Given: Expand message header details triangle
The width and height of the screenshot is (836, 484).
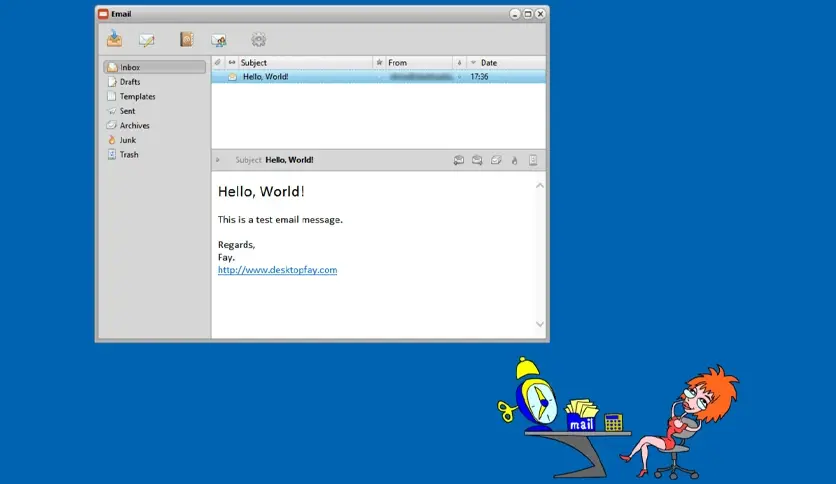Looking at the screenshot, I should pos(218,160).
